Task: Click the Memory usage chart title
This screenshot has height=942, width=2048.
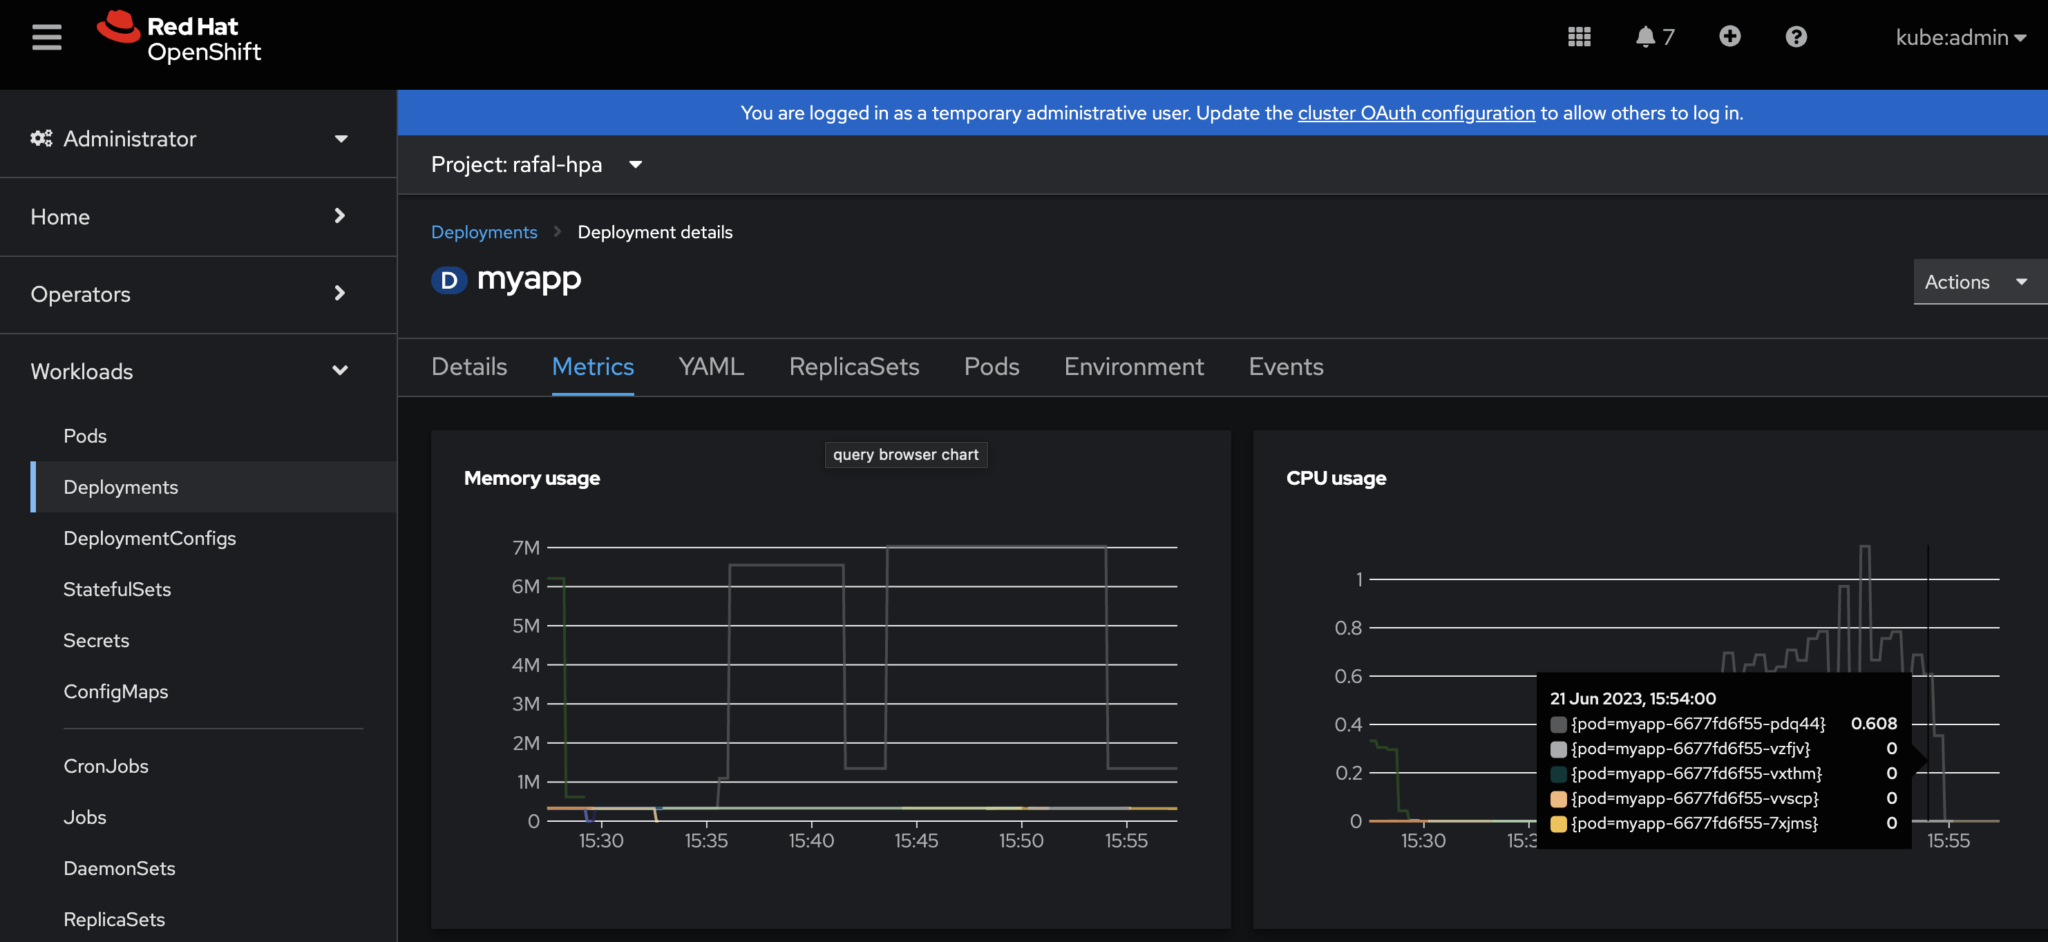Action: (532, 478)
